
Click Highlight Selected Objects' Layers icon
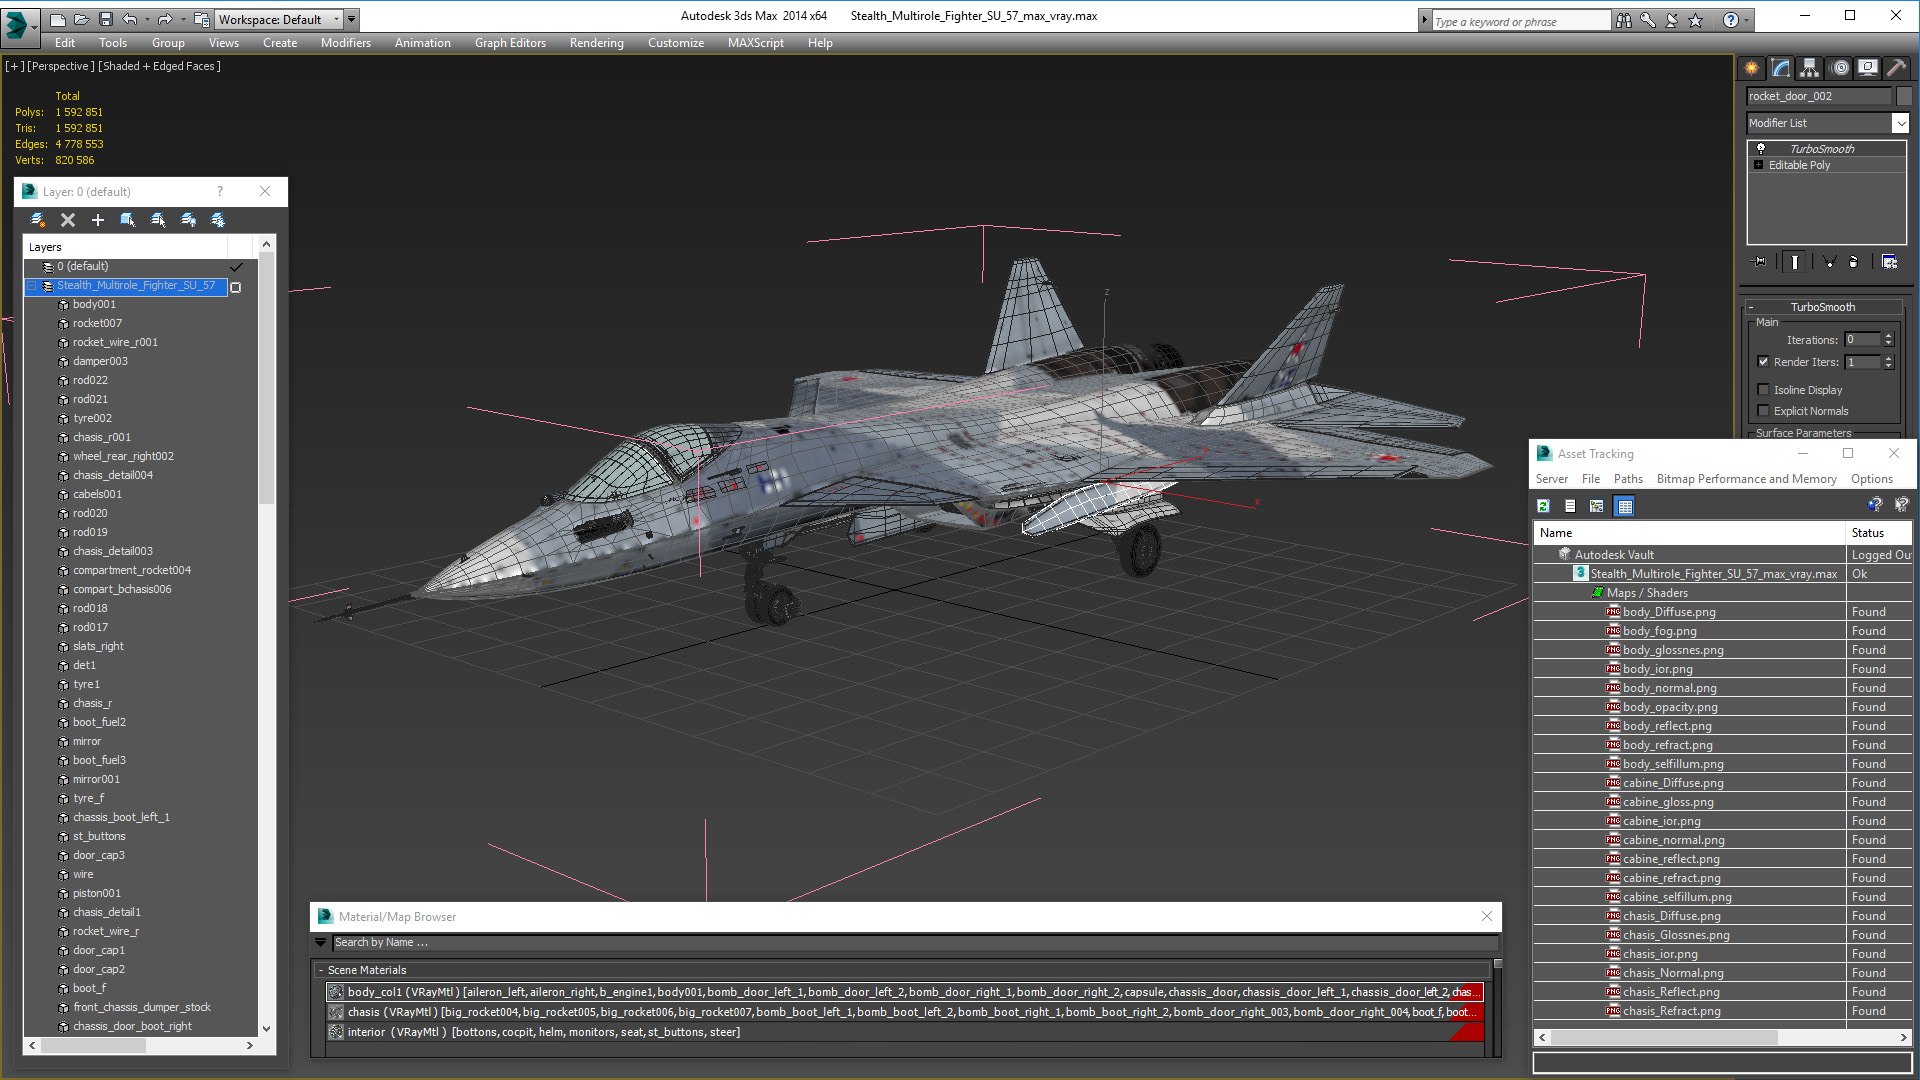(158, 220)
